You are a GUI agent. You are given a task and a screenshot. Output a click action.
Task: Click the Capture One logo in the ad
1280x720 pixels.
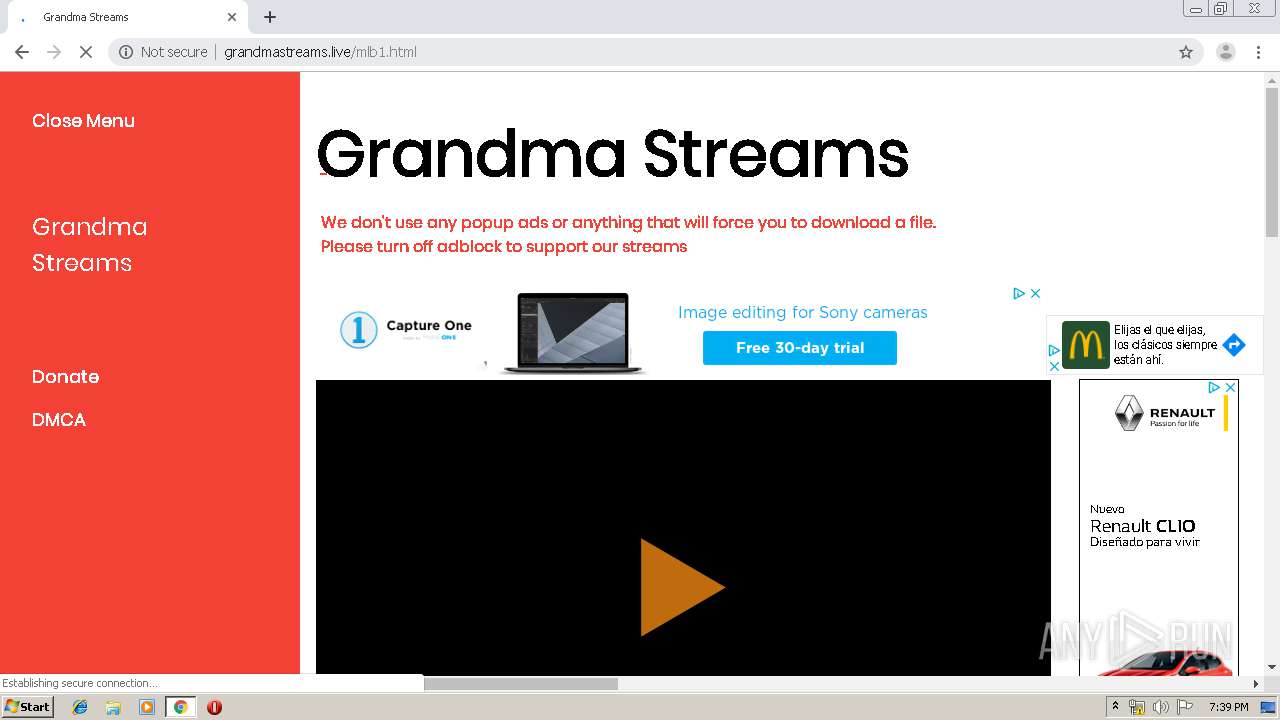click(x=406, y=329)
